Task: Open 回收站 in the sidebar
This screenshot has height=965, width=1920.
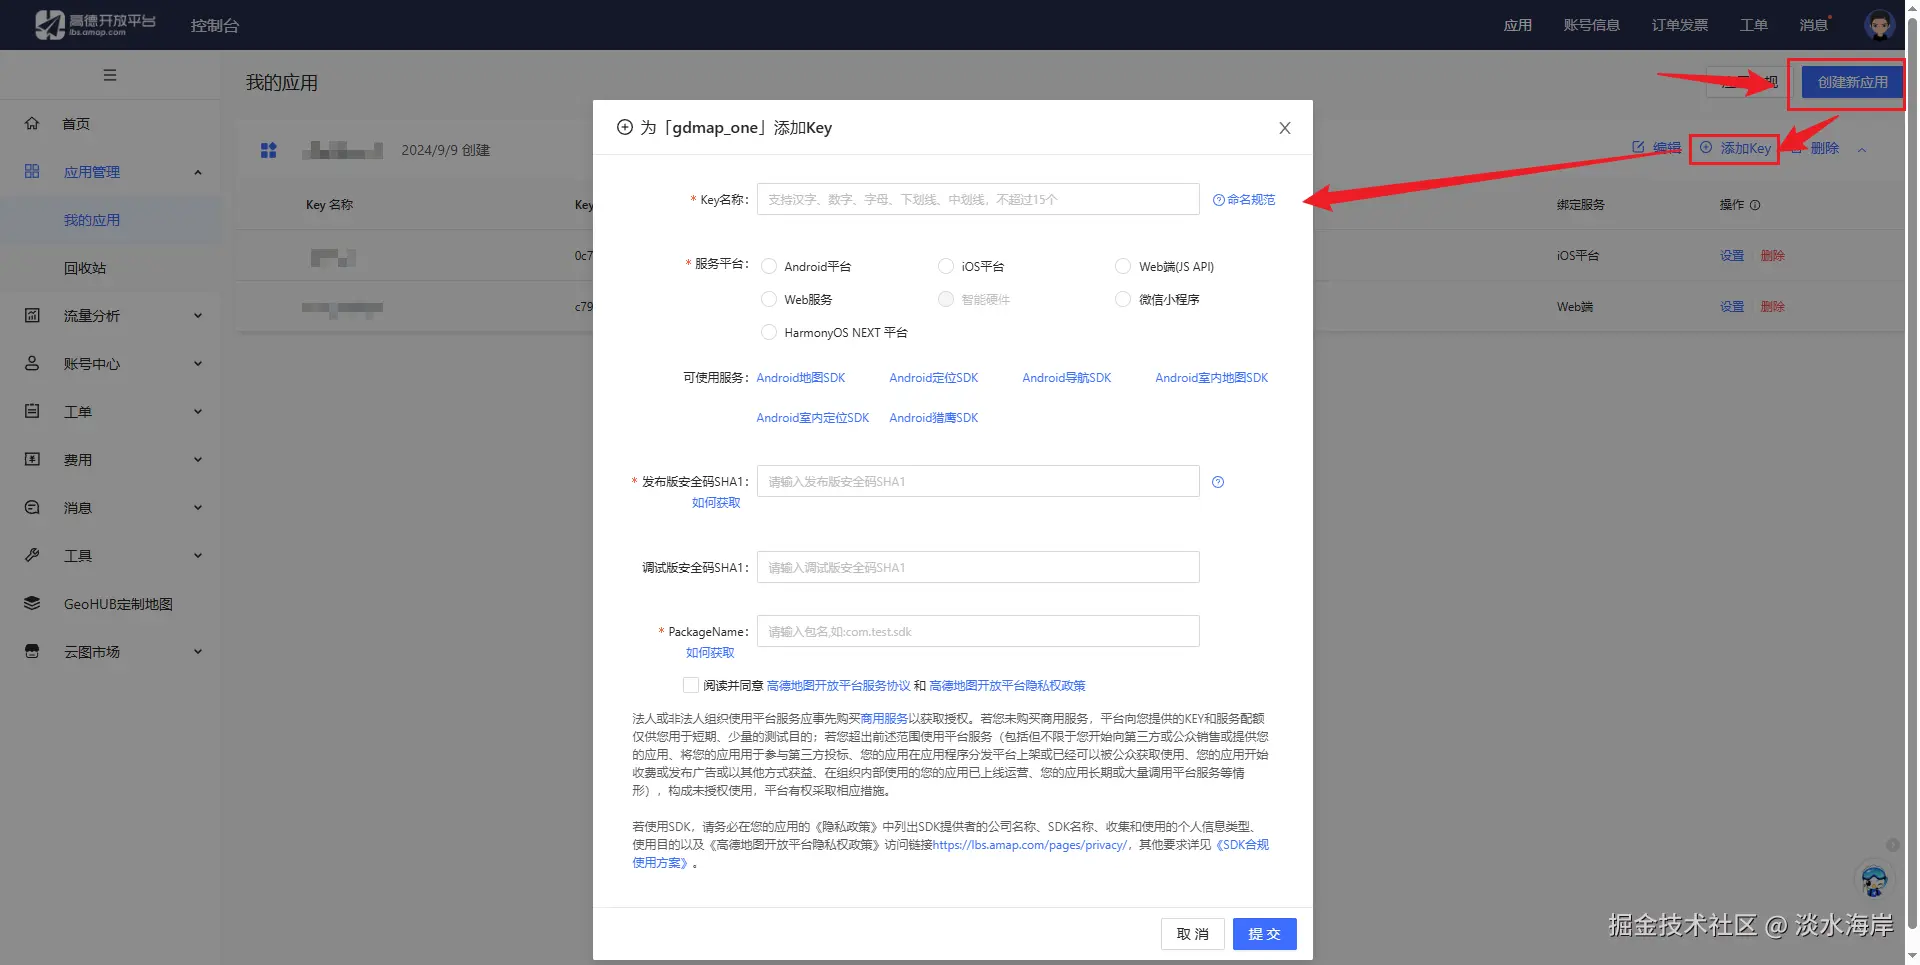Action: click(x=85, y=268)
